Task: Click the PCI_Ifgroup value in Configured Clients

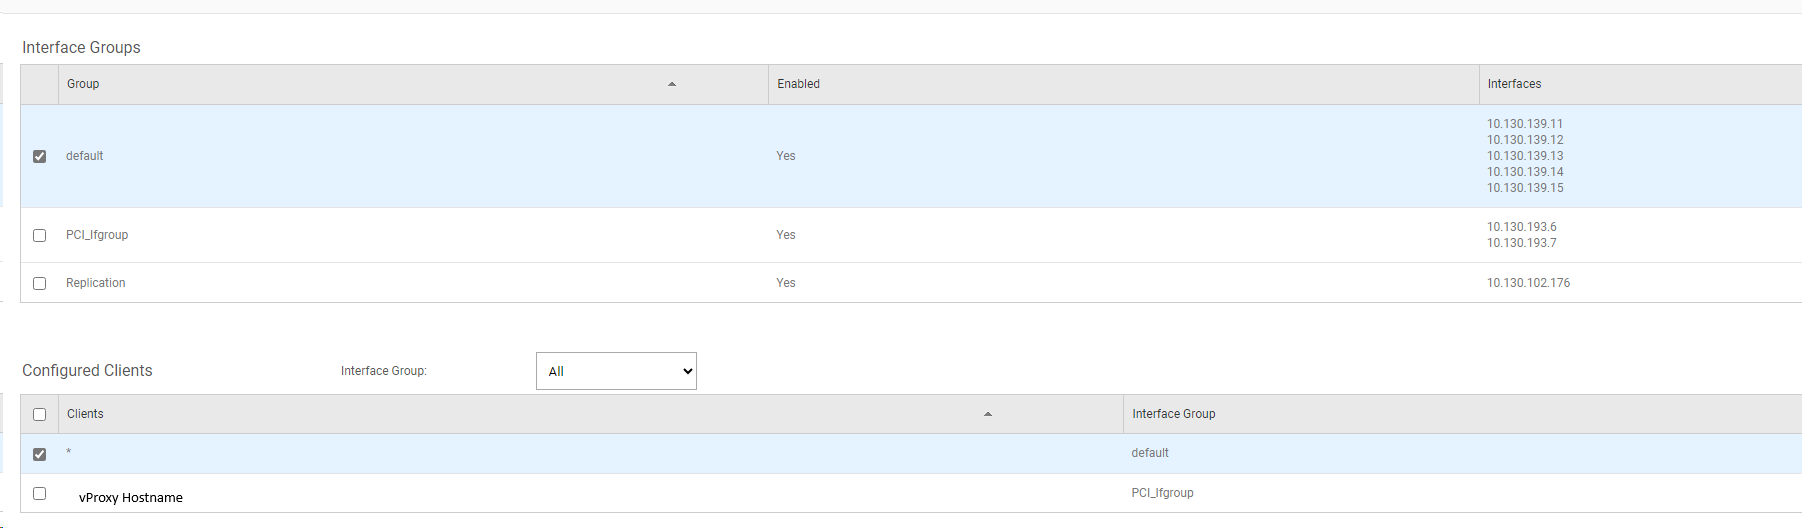Action: click(x=1162, y=493)
